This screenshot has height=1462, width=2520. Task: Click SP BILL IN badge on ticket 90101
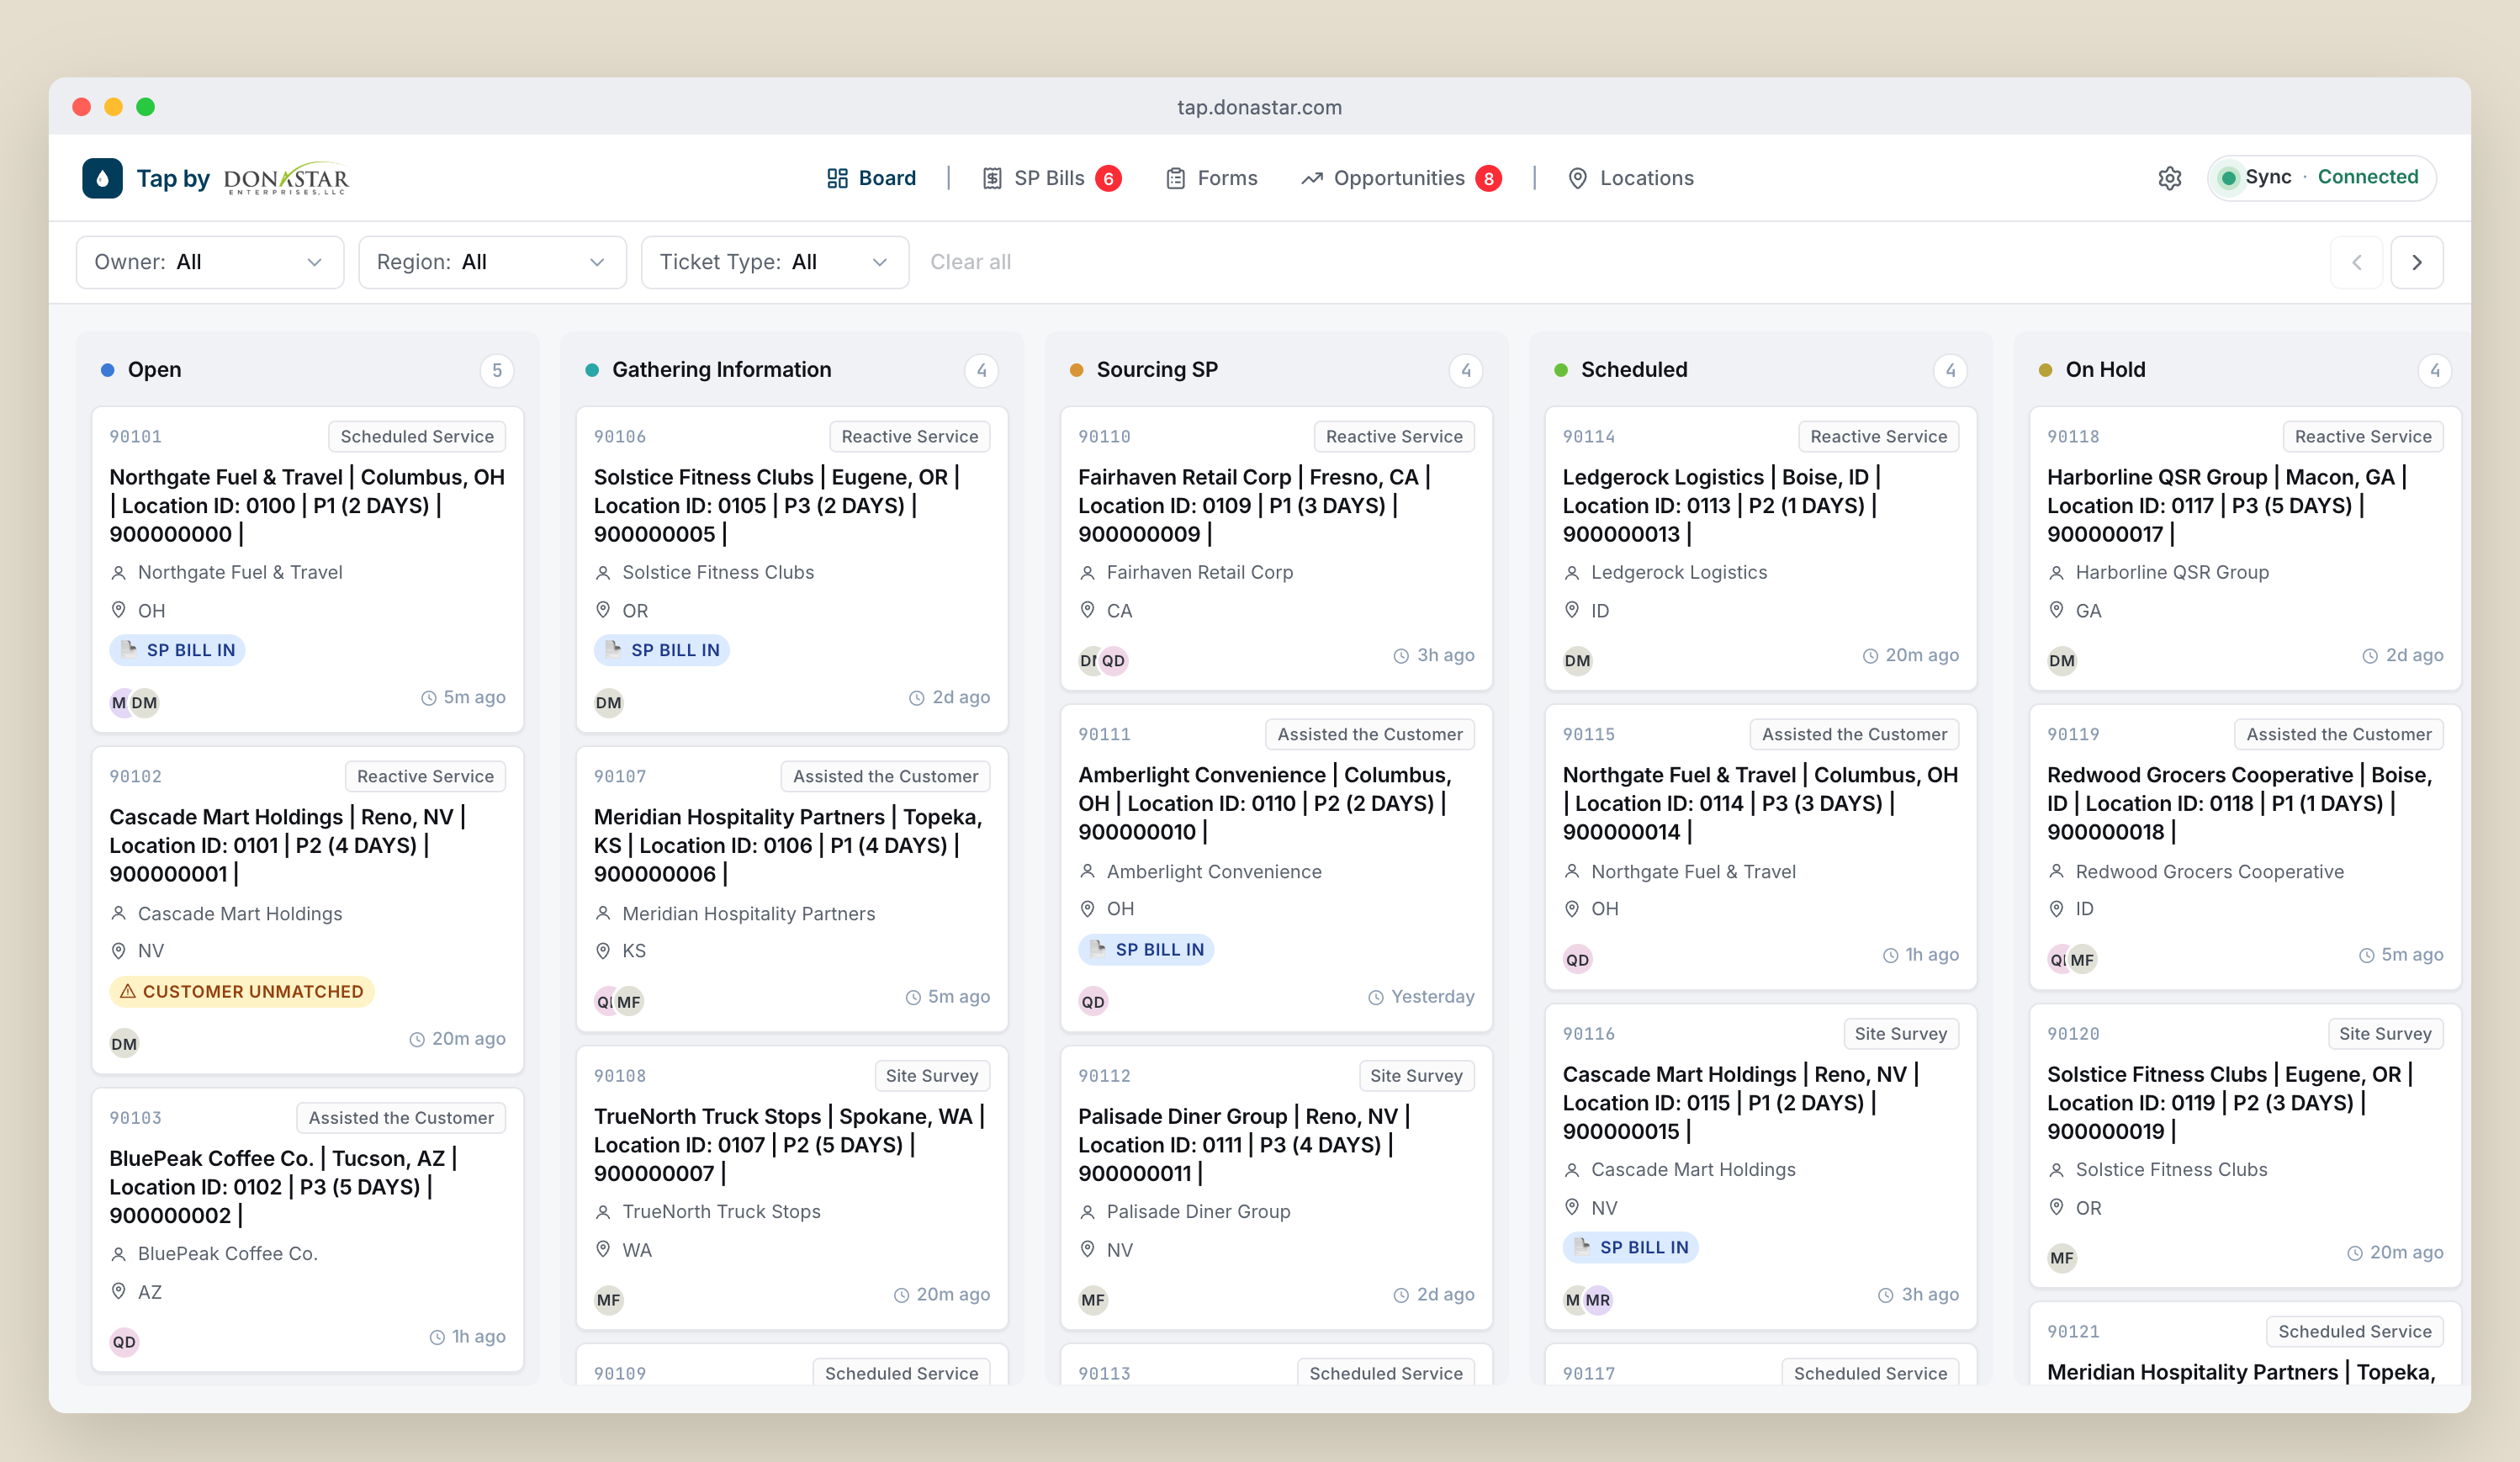pyautogui.click(x=178, y=650)
